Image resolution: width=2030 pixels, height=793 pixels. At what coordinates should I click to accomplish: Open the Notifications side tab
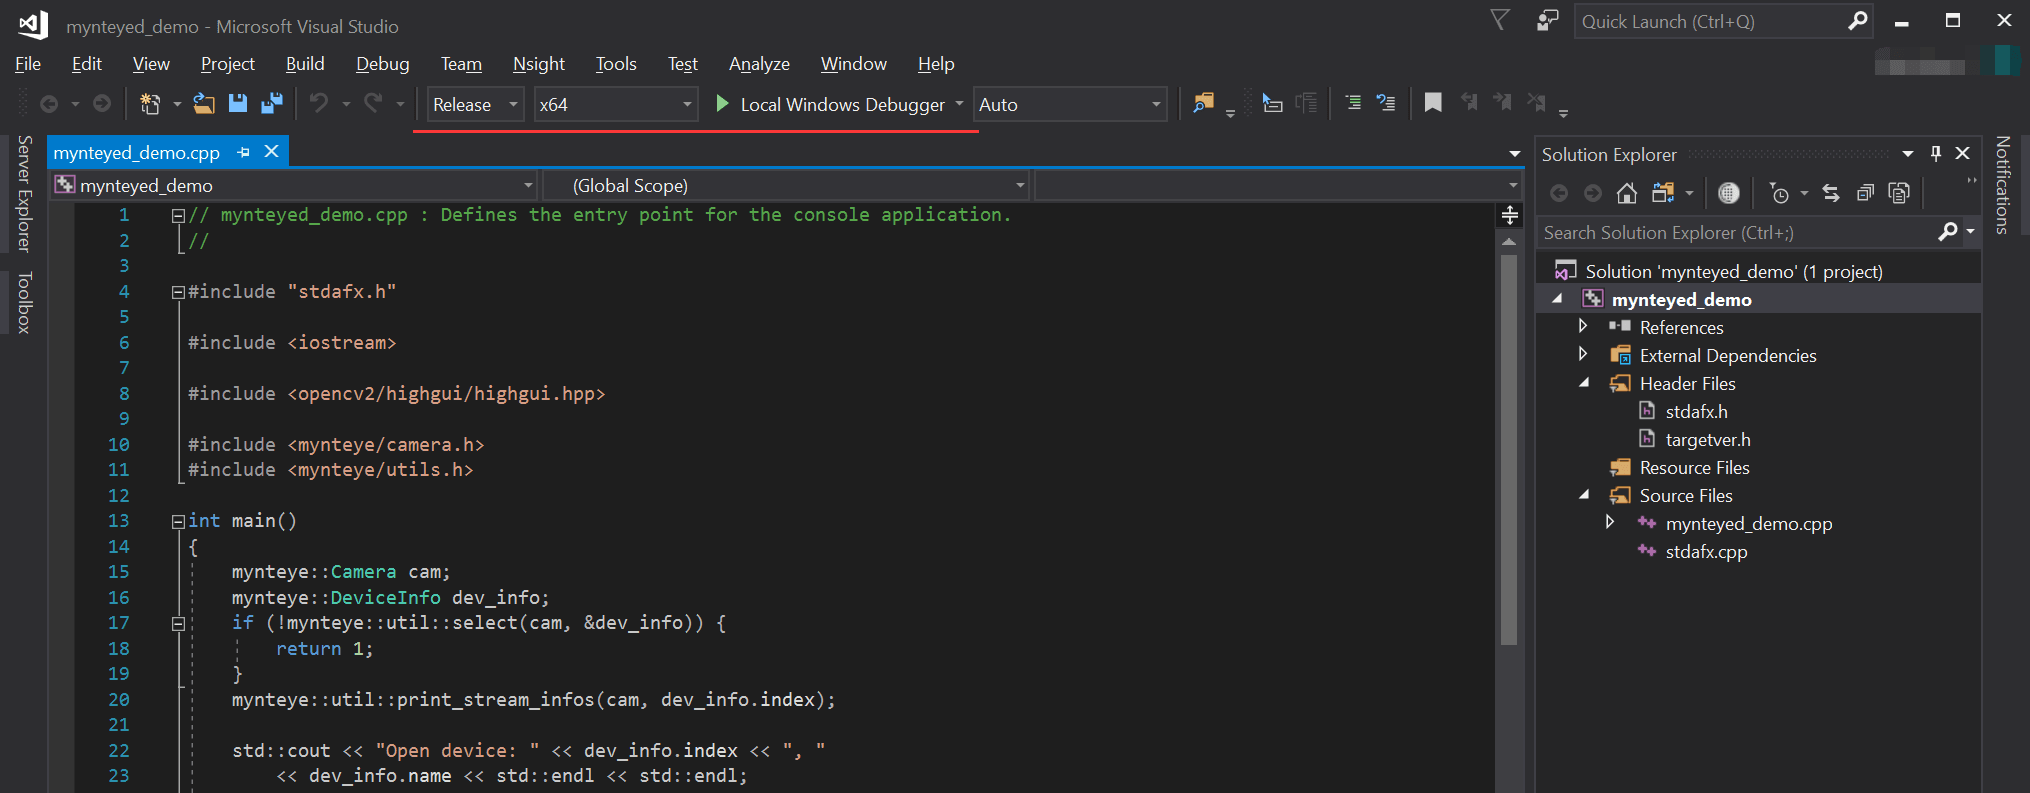[x=2003, y=185]
